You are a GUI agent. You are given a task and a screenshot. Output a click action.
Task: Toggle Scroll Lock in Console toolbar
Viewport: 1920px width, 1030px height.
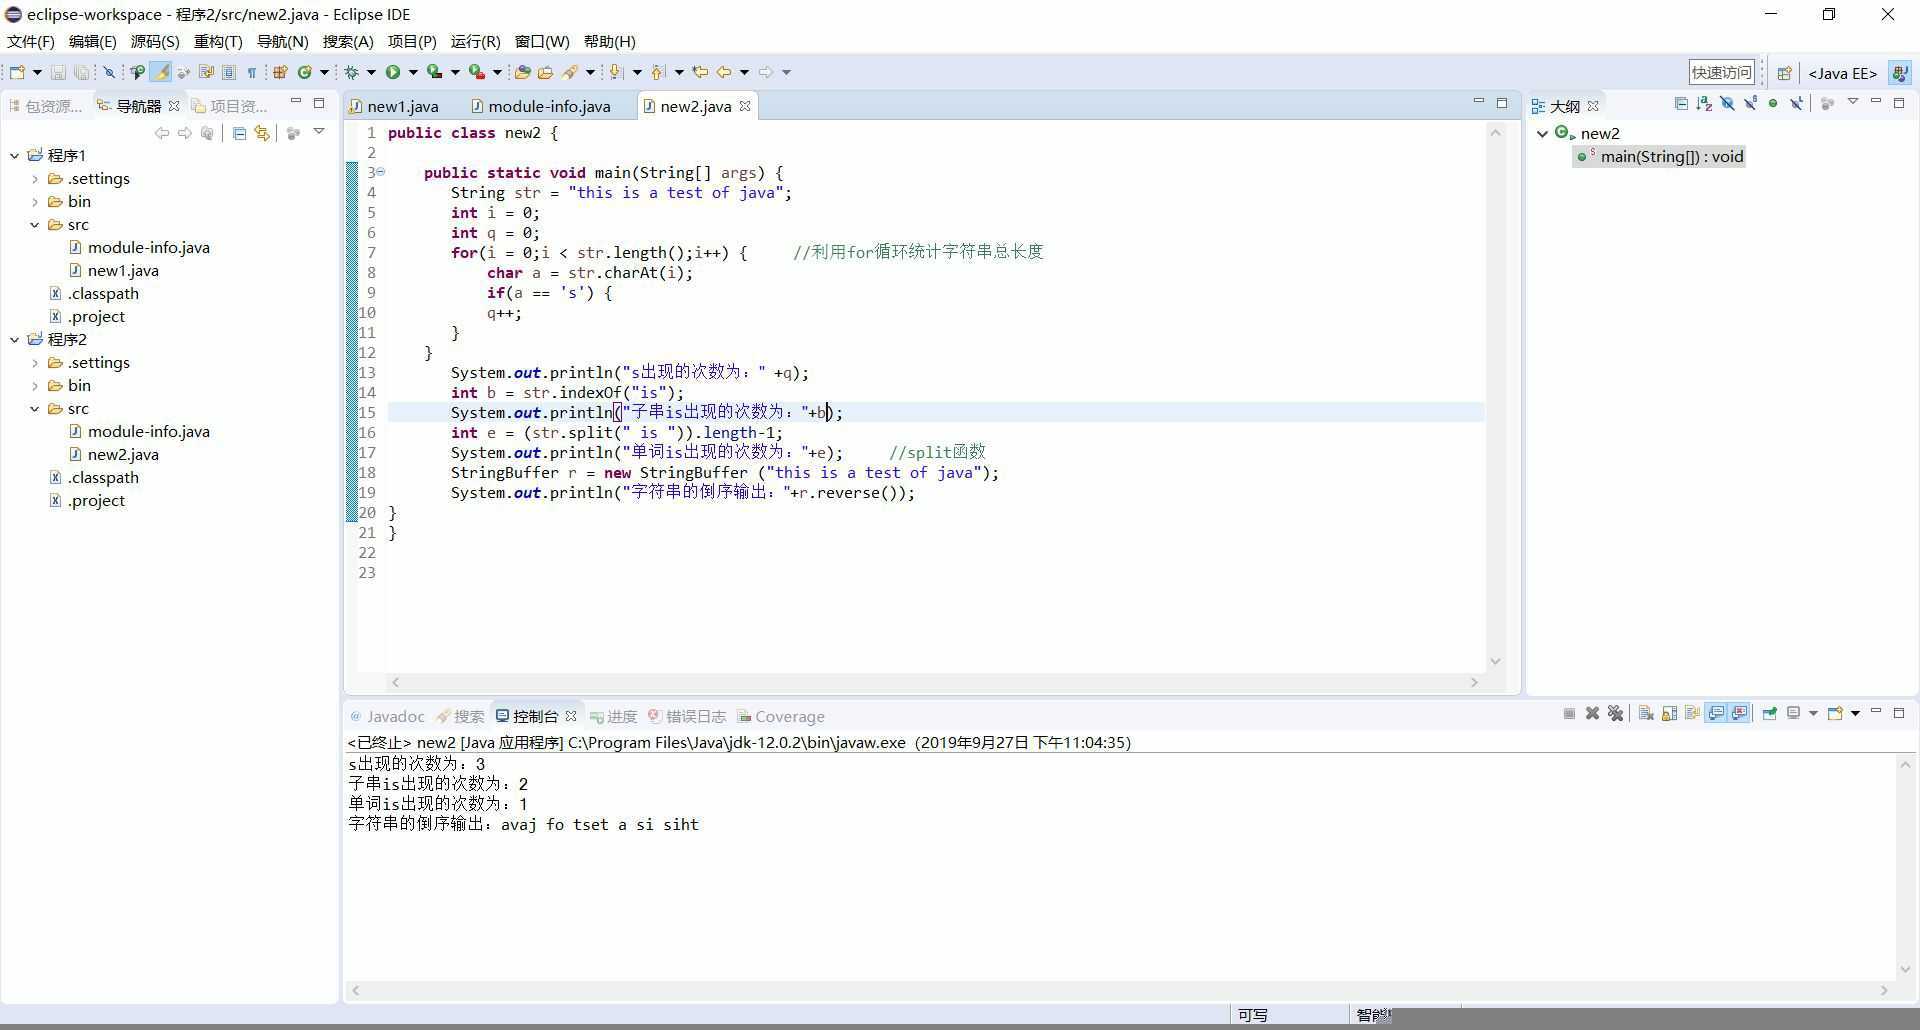coord(1669,713)
